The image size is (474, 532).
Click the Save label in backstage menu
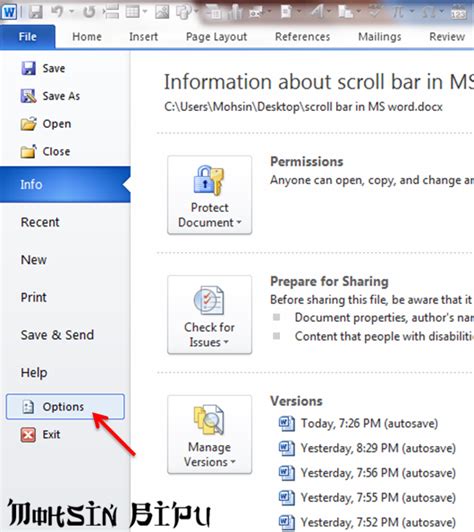click(54, 68)
